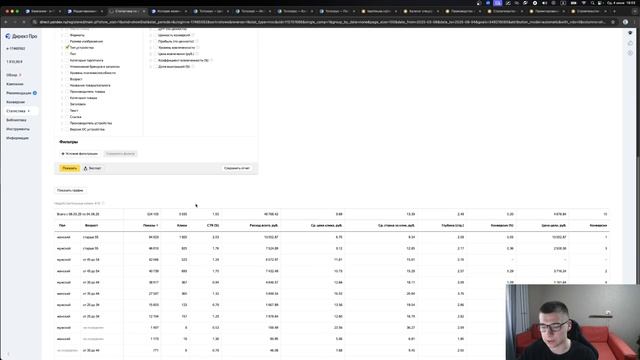Open Рекомендации section in the sidebar

[x=19, y=93]
